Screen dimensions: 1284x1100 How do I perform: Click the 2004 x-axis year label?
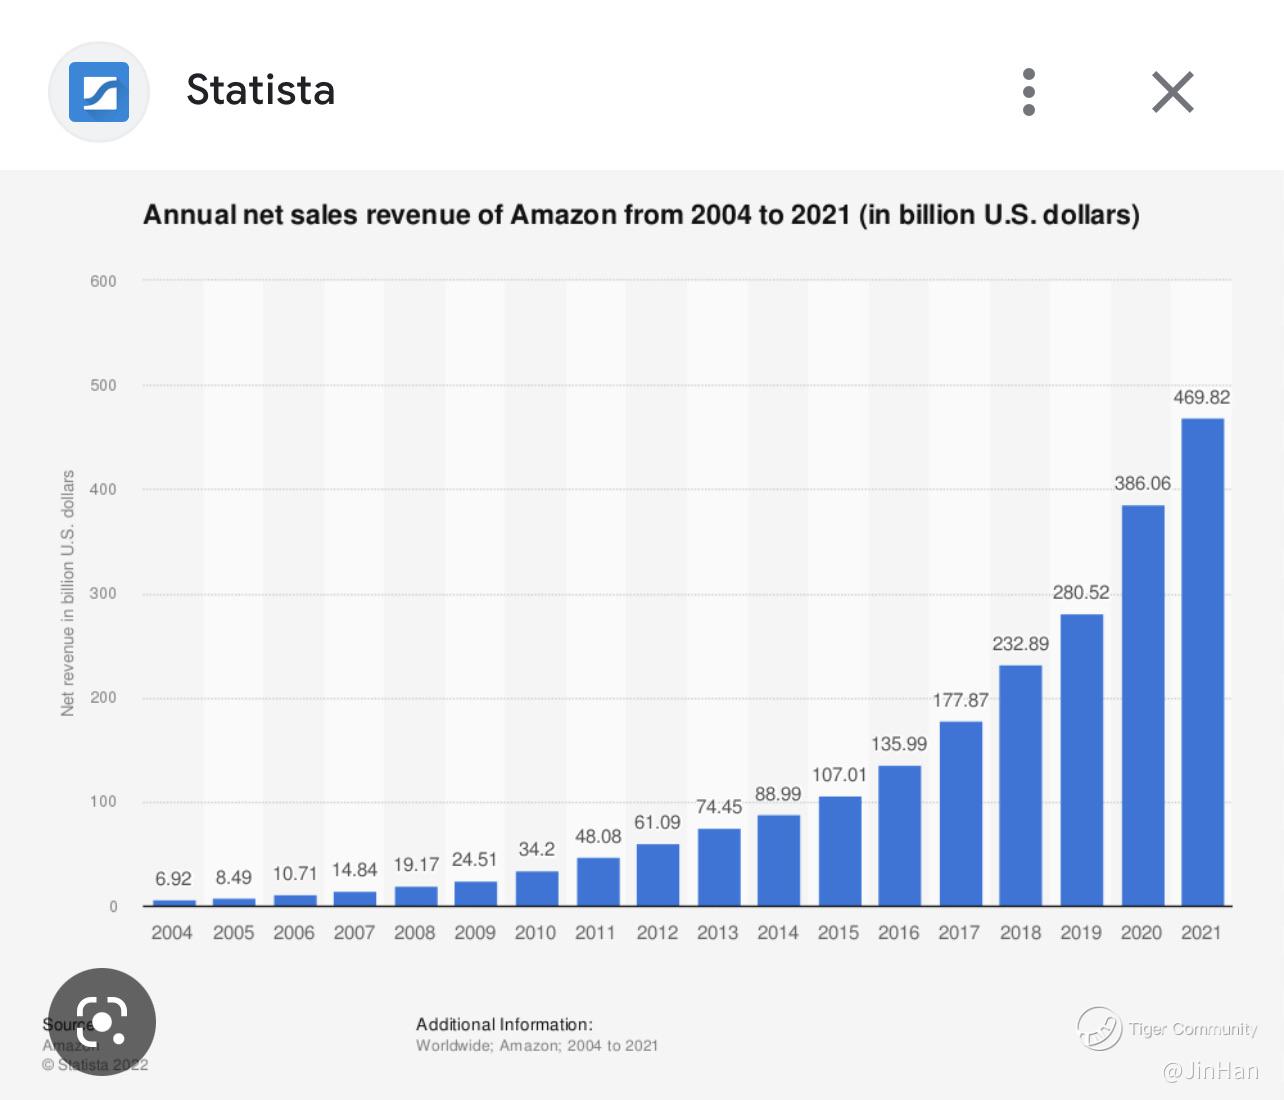tap(172, 932)
